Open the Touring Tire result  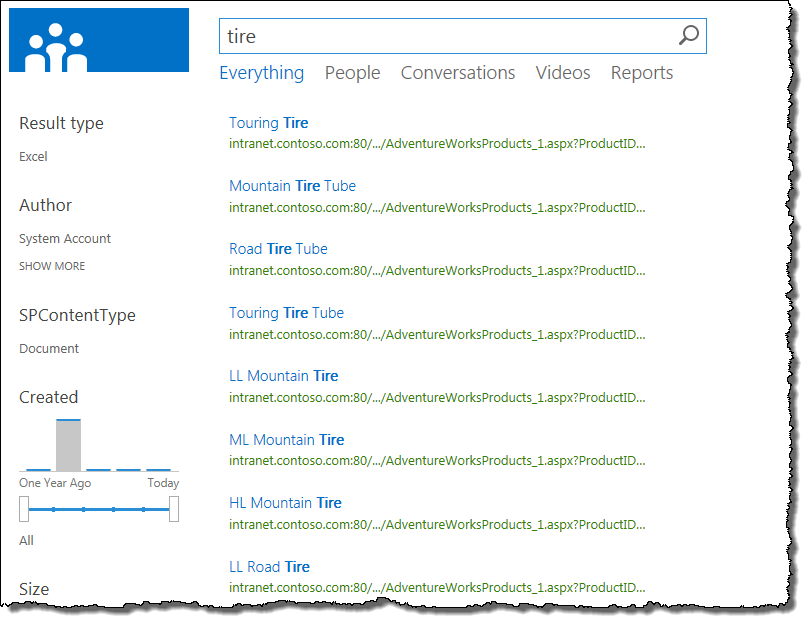pyautogui.click(x=268, y=122)
